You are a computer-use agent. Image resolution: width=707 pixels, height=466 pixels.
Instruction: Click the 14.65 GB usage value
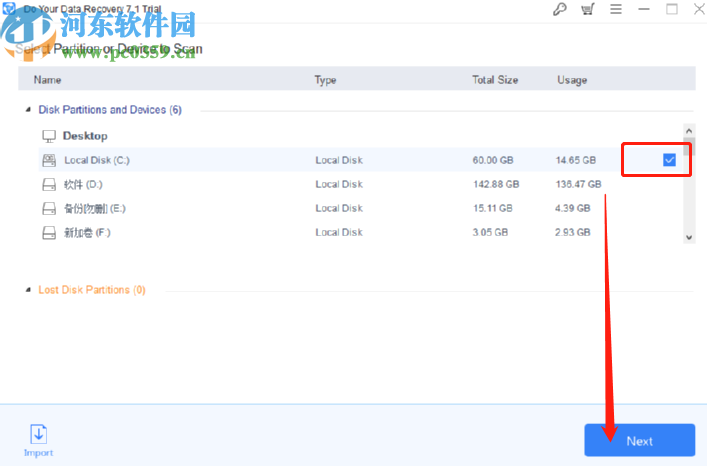pyautogui.click(x=575, y=160)
